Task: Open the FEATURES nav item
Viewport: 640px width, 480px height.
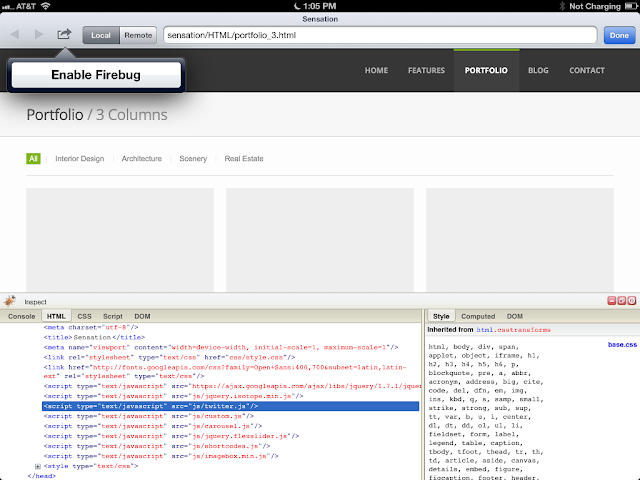Action: tap(426, 71)
